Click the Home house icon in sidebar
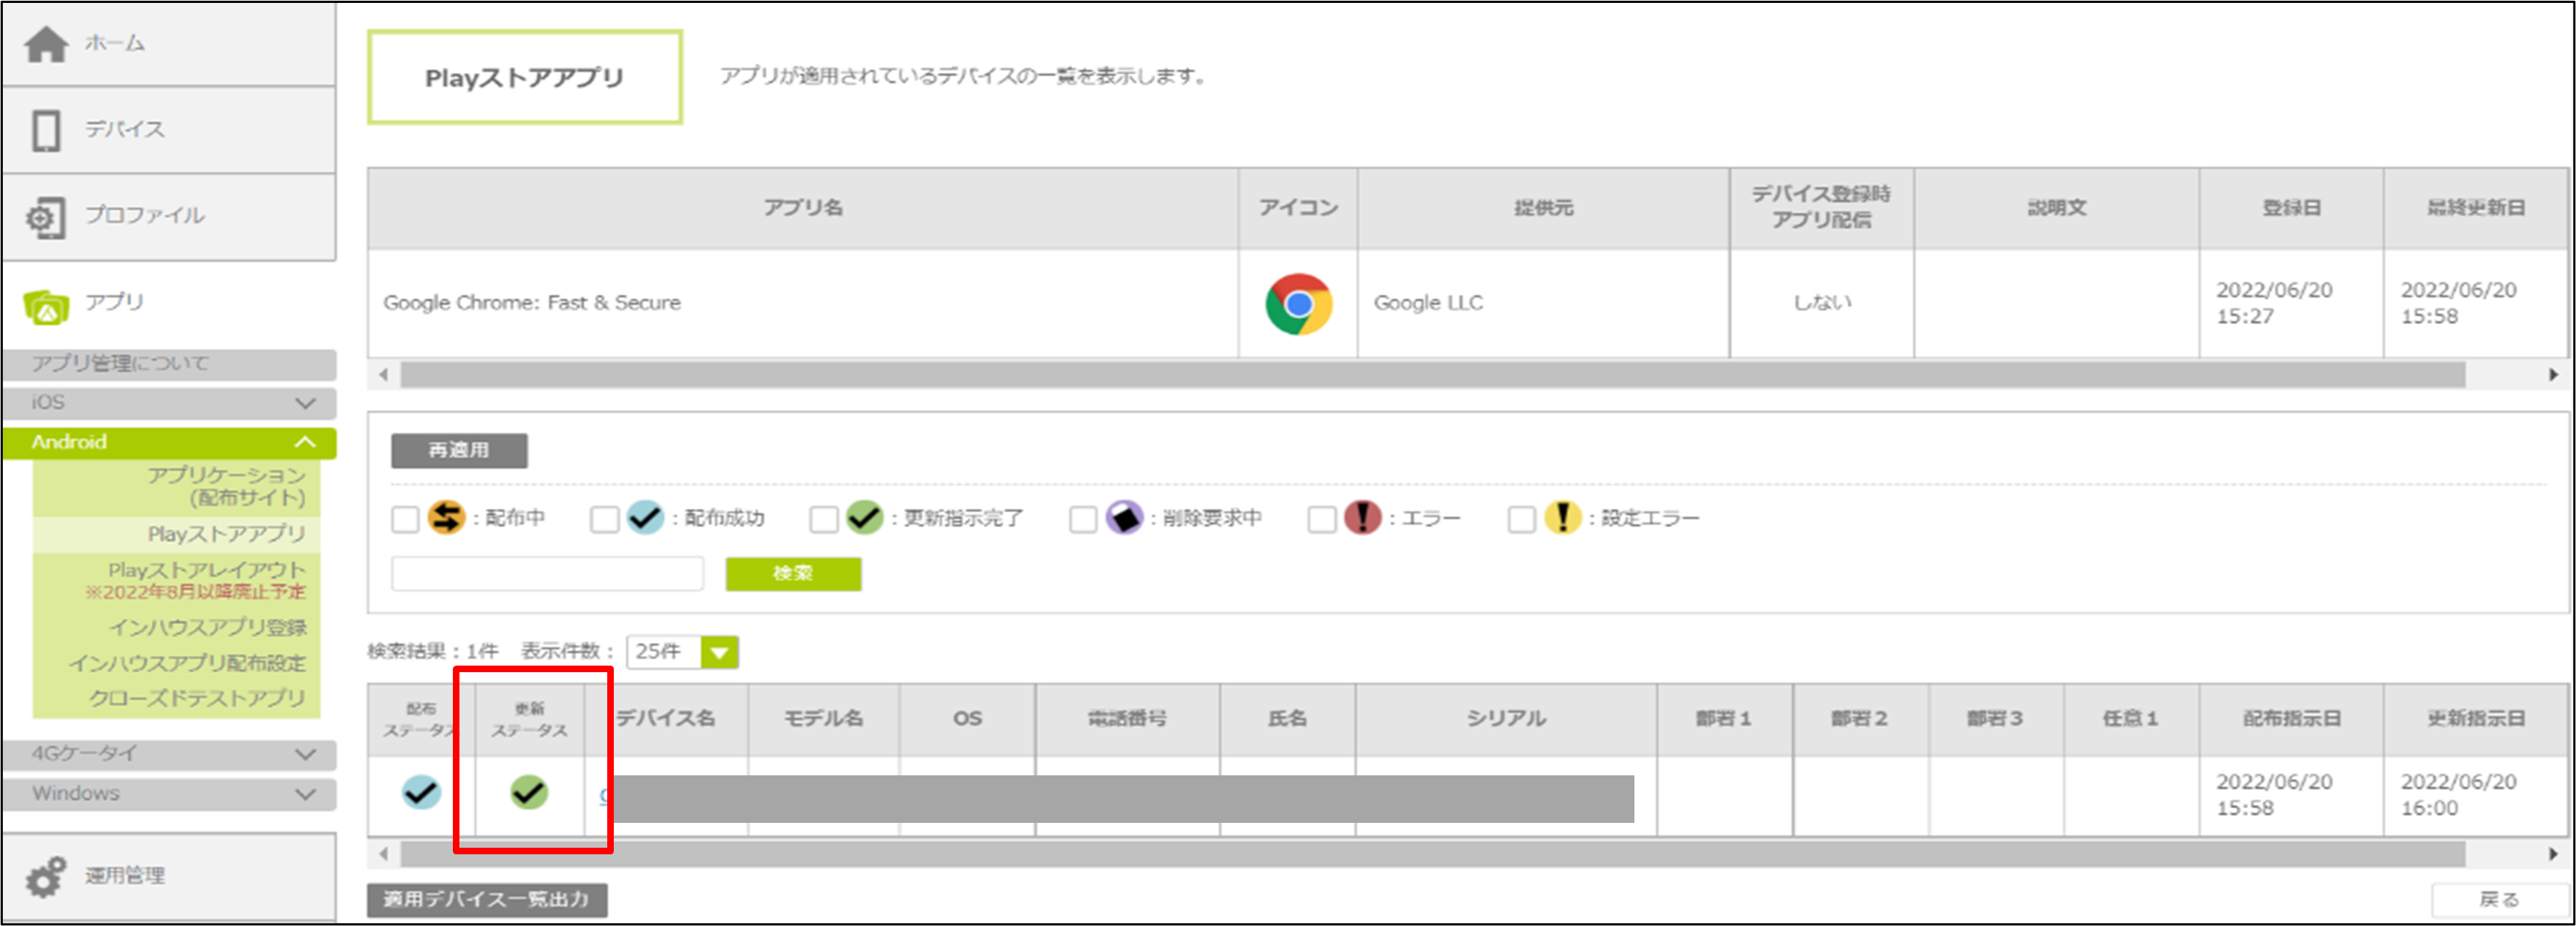The image size is (2576, 926). coord(46,44)
